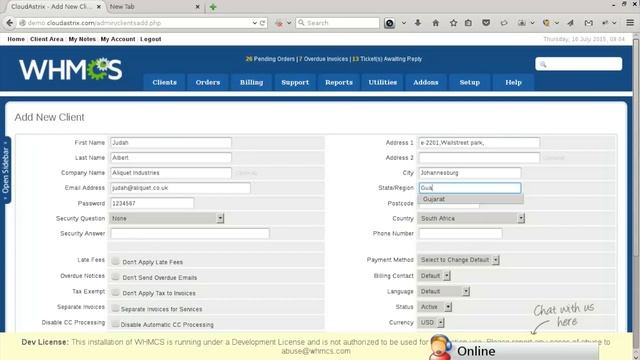Screen dimensions: 640x360
Task: Open the Language dropdown
Action: [x=444, y=291]
